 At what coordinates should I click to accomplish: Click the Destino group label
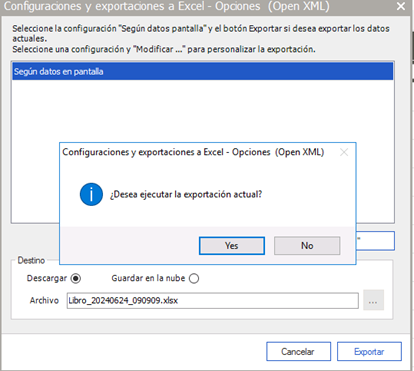(x=31, y=260)
